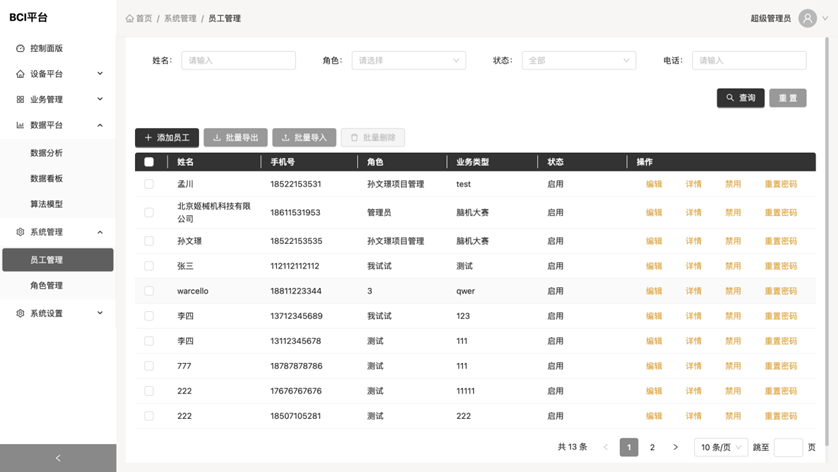This screenshot has height=472, width=838.
Task: Open the 状态 status dropdown filter
Action: click(x=578, y=61)
